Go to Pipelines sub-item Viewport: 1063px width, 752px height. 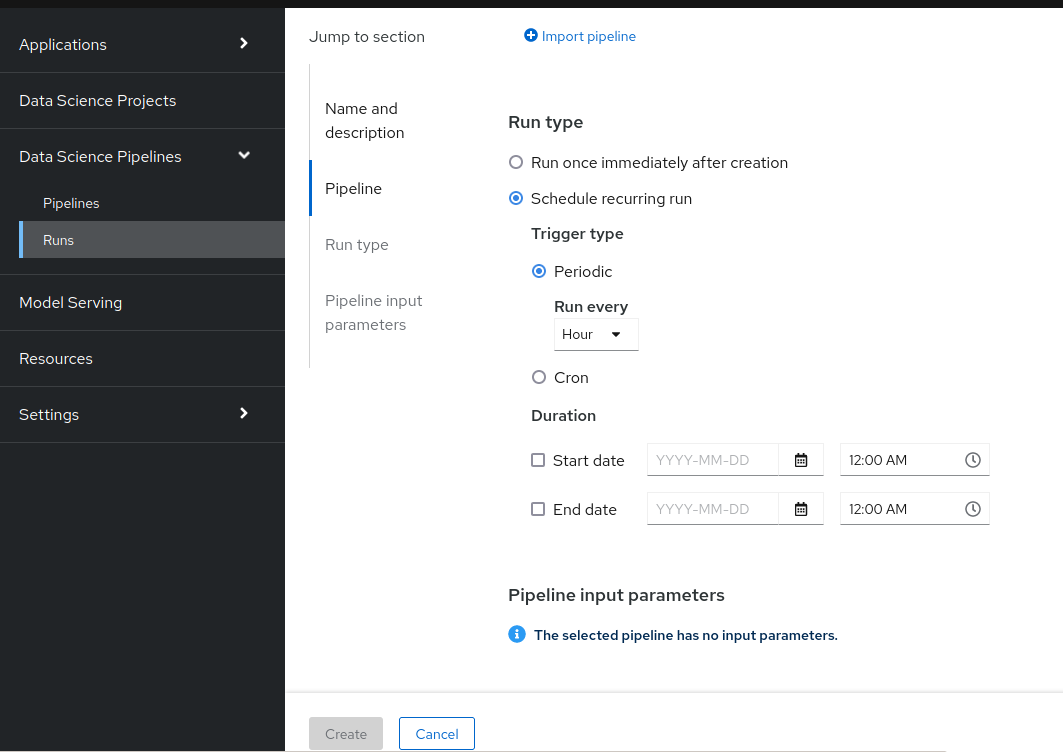152,203
